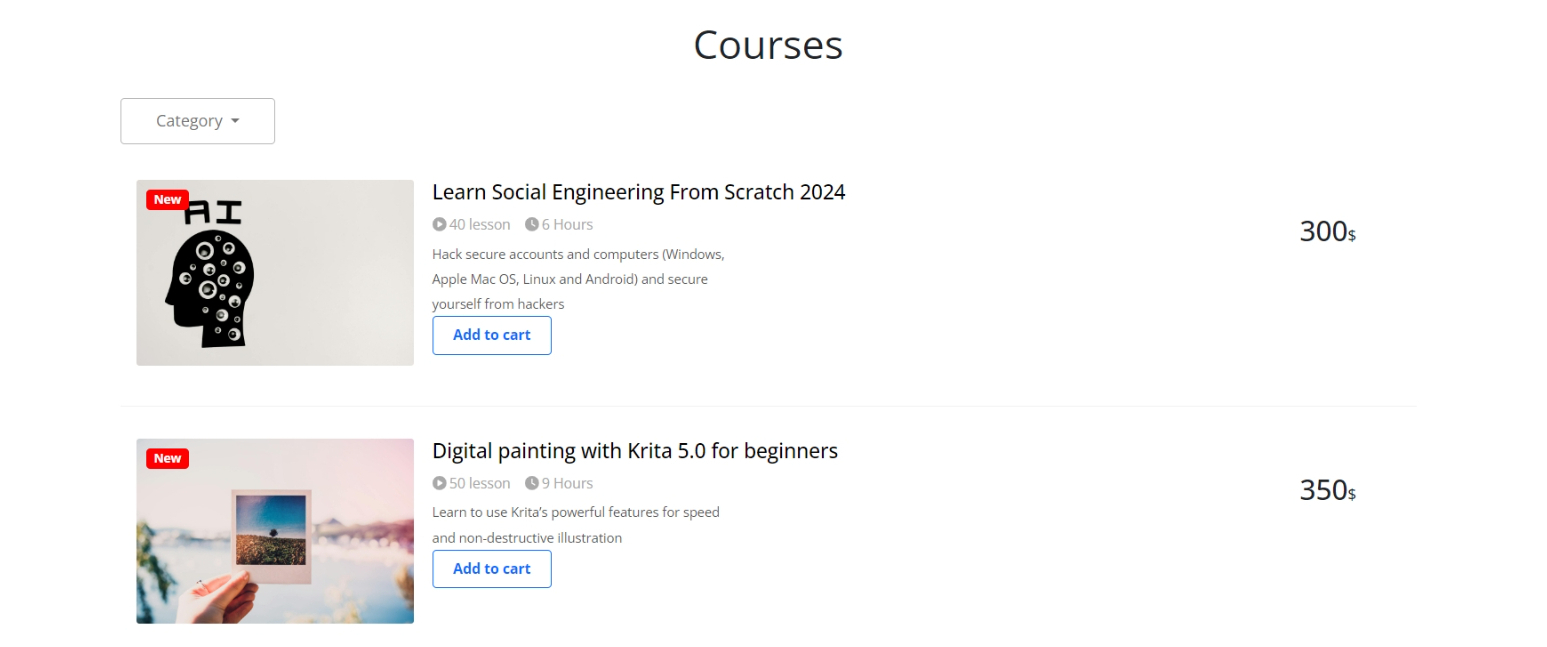Click the polaroid photo course thumbnail

pyautogui.click(x=275, y=531)
